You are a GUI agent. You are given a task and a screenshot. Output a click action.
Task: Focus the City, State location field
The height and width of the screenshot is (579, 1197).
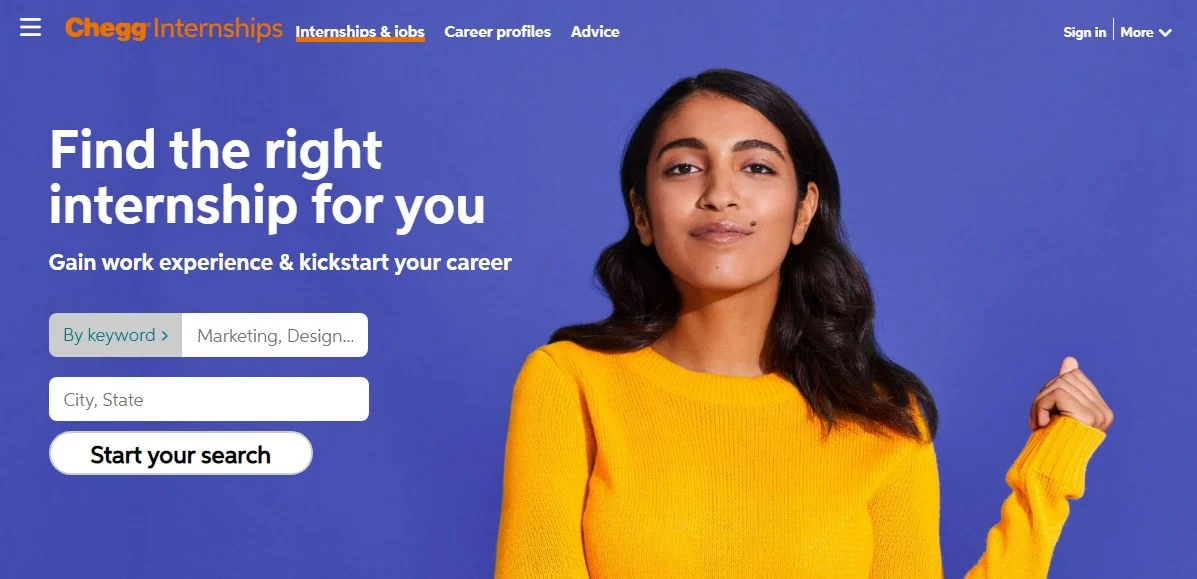[x=209, y=399]
